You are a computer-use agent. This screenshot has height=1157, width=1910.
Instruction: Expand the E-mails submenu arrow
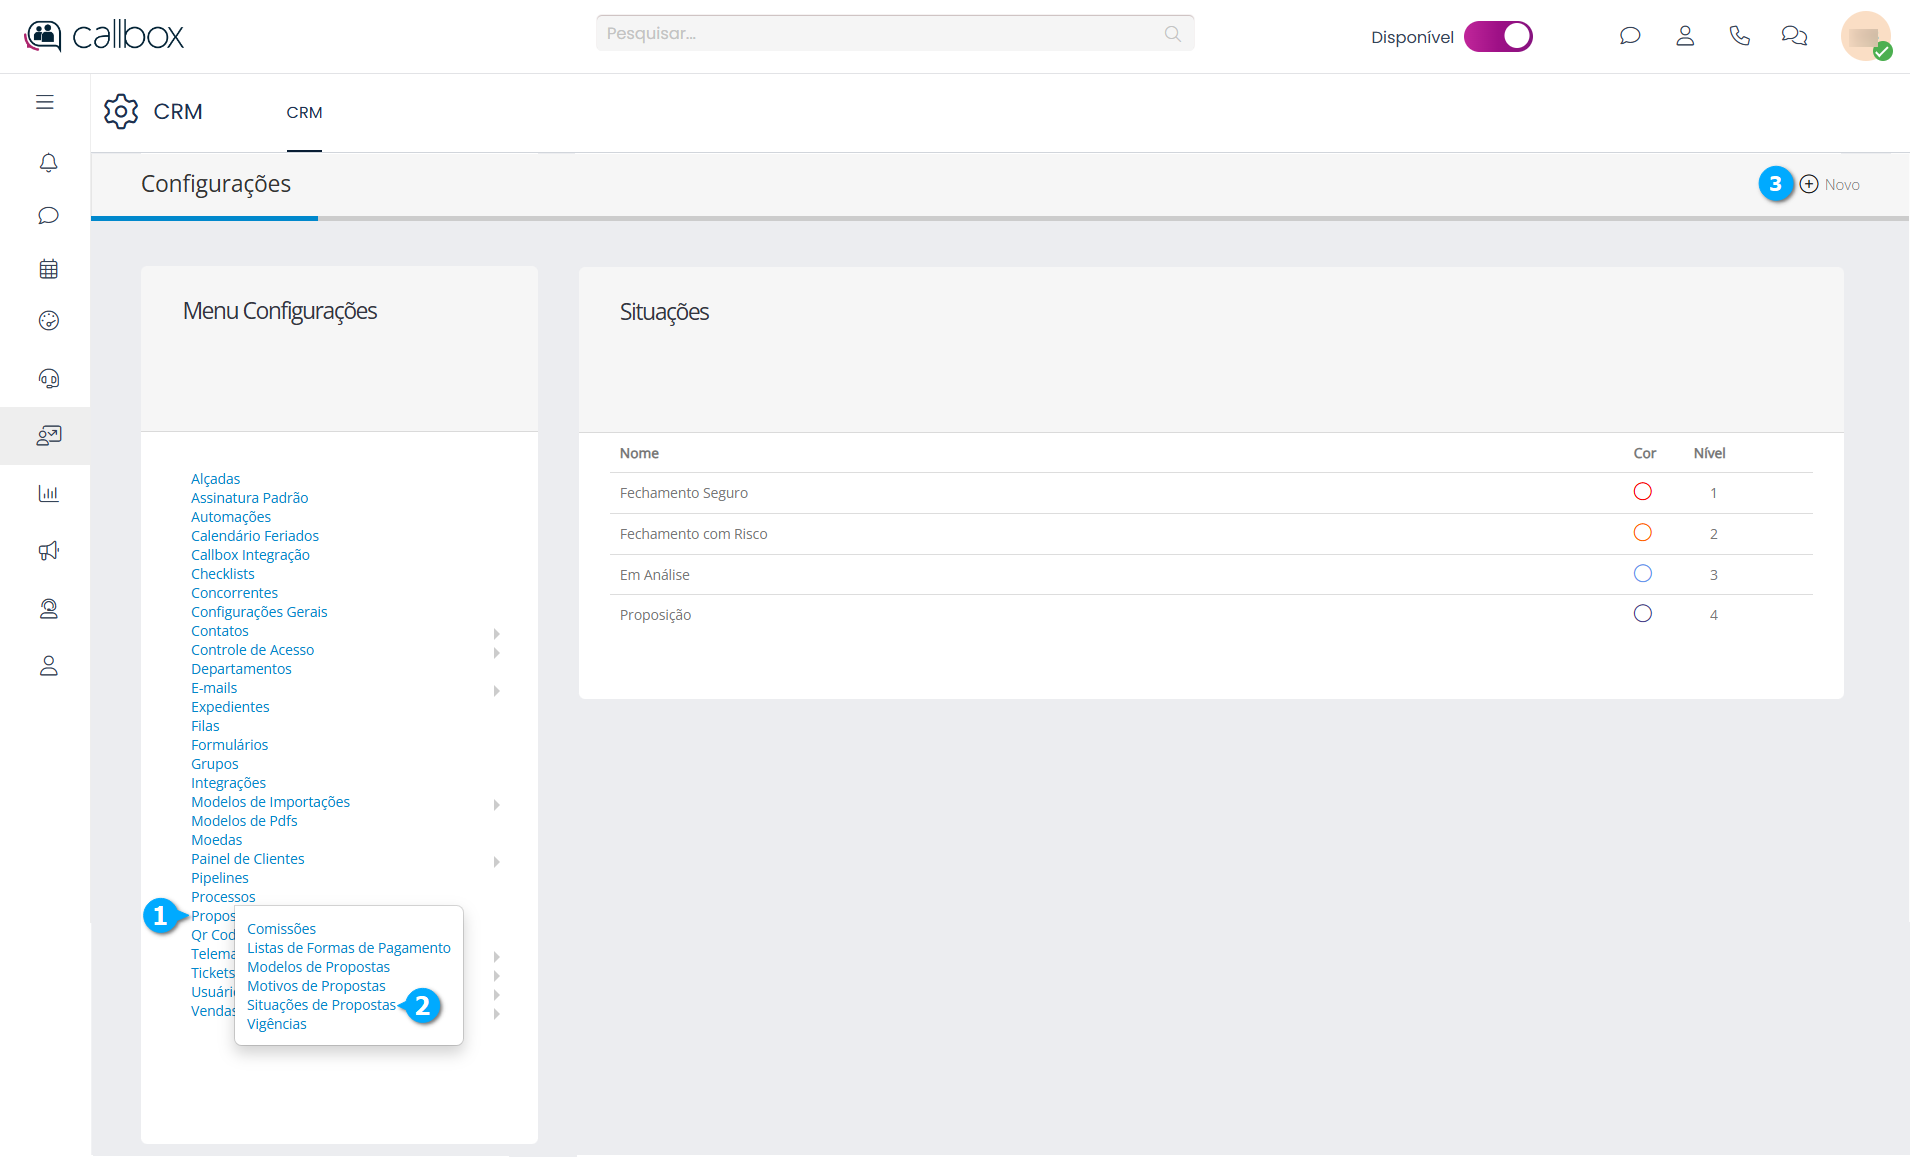tap(496, 691)
